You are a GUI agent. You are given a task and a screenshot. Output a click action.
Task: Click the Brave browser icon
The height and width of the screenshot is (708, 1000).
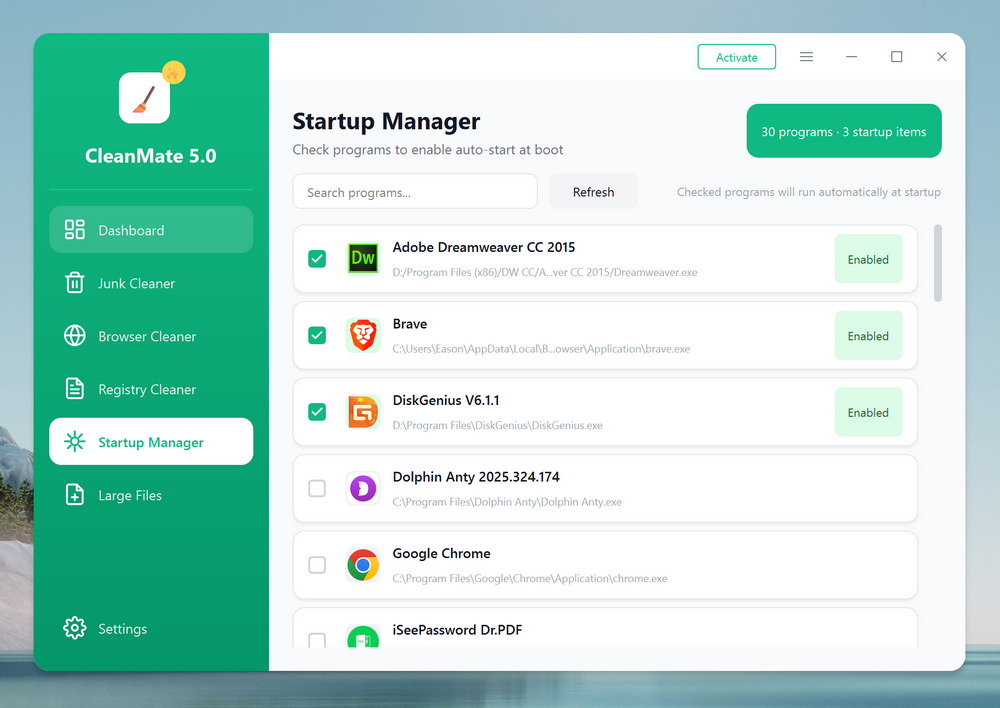click(x=362, y=335)
